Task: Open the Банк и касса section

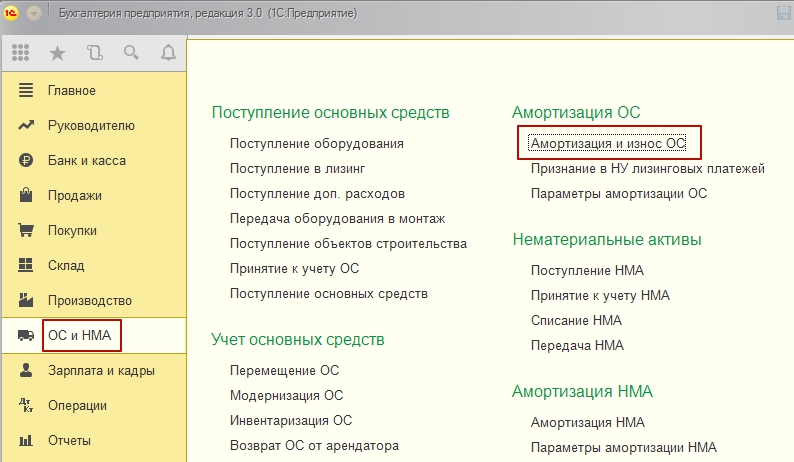Action: (x=87, y=161)
